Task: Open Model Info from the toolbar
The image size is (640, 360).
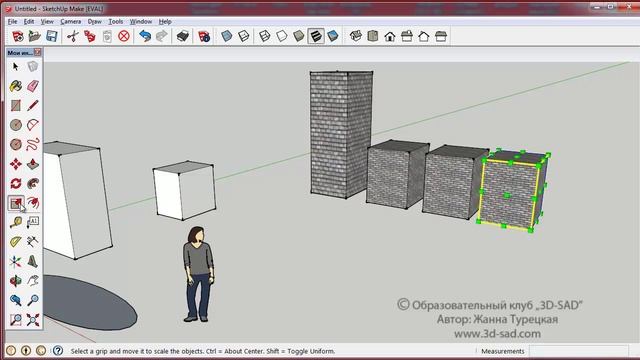Action: 204,36
